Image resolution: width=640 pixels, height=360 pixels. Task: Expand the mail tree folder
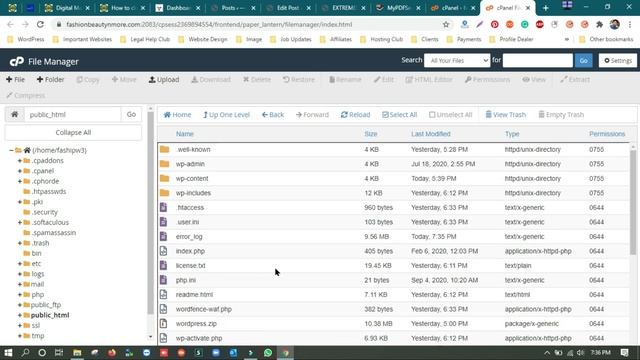20,284
